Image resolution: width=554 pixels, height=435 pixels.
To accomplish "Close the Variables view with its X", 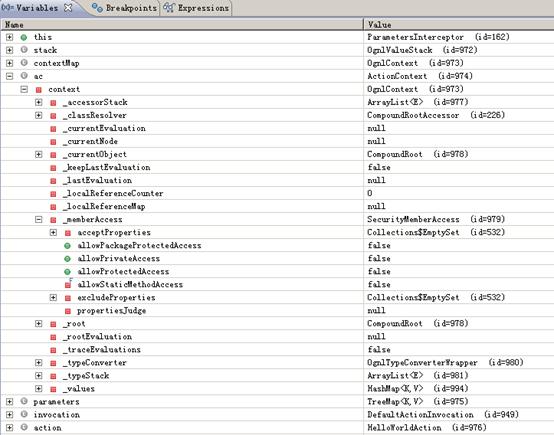I will [x=68, y=7].
